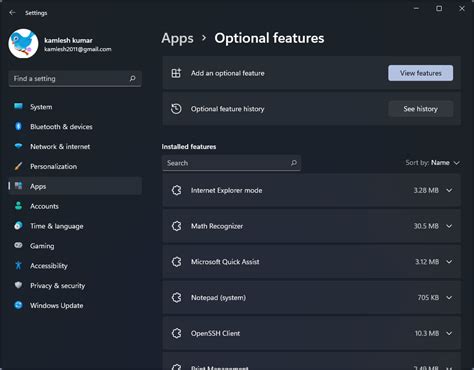Click the Accessibility figure icon
Screen dimensions: 474x370
click(18, 265)
